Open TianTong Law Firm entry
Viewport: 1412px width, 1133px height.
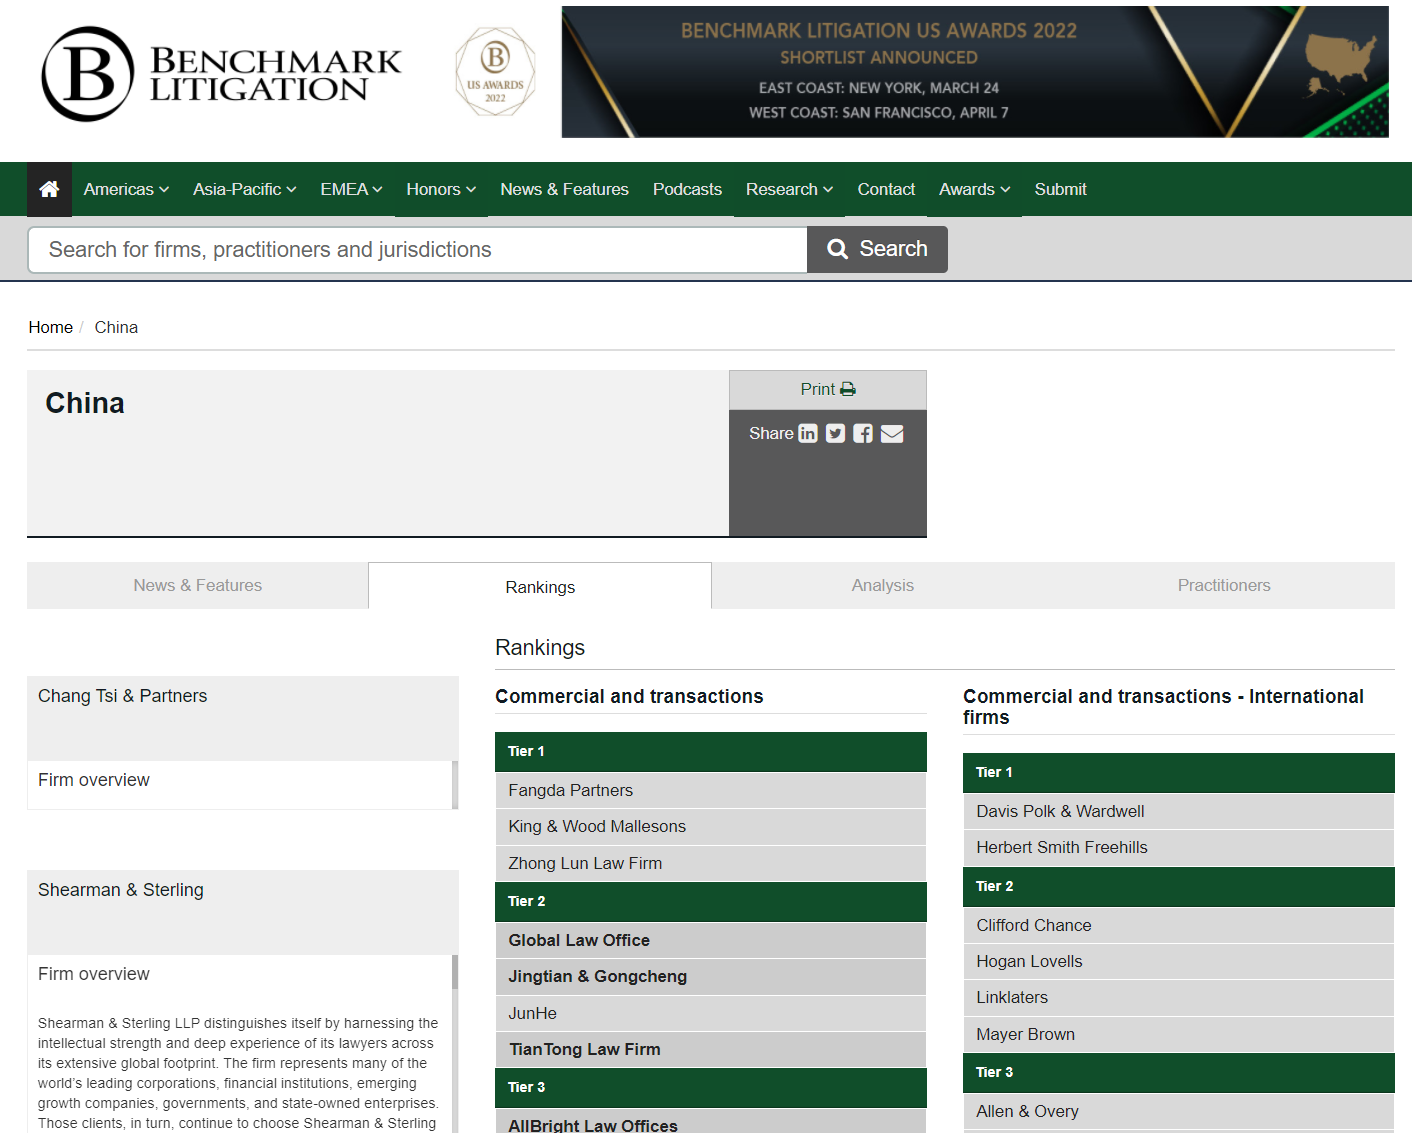pyautogui.click(x=710, y=1049)
